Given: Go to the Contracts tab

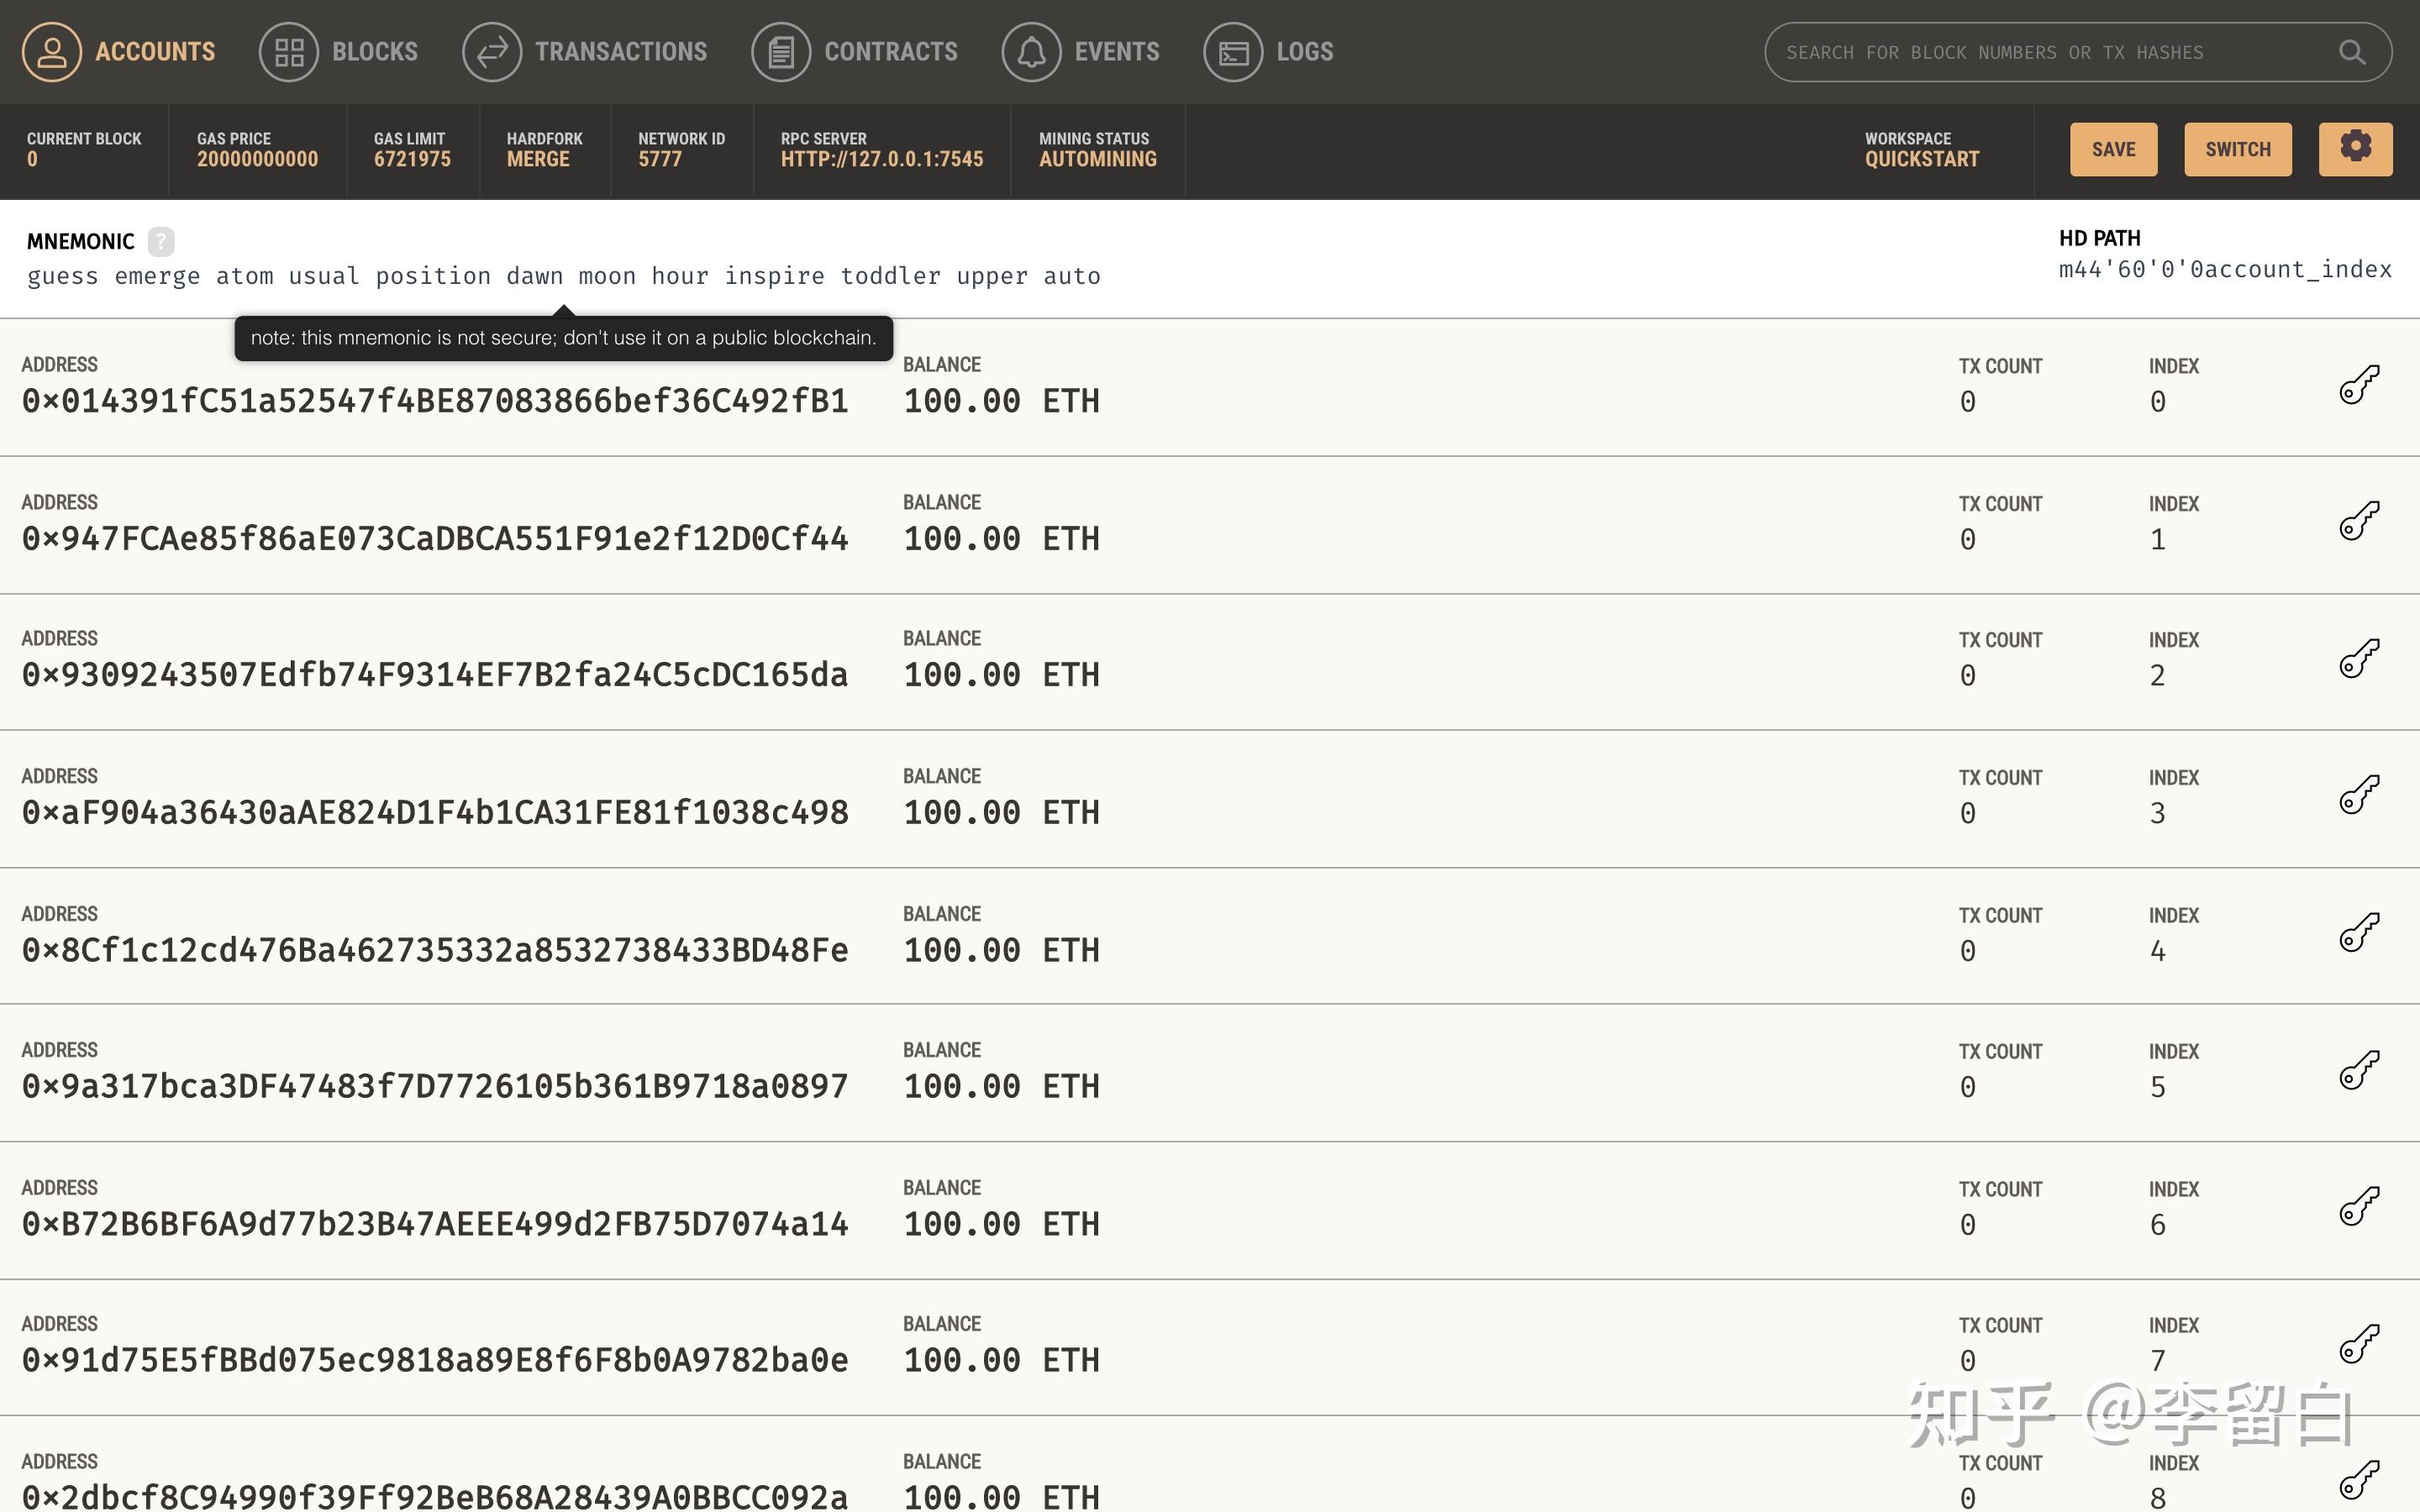Looking at the screenshot, I should (x=855, y=52).
